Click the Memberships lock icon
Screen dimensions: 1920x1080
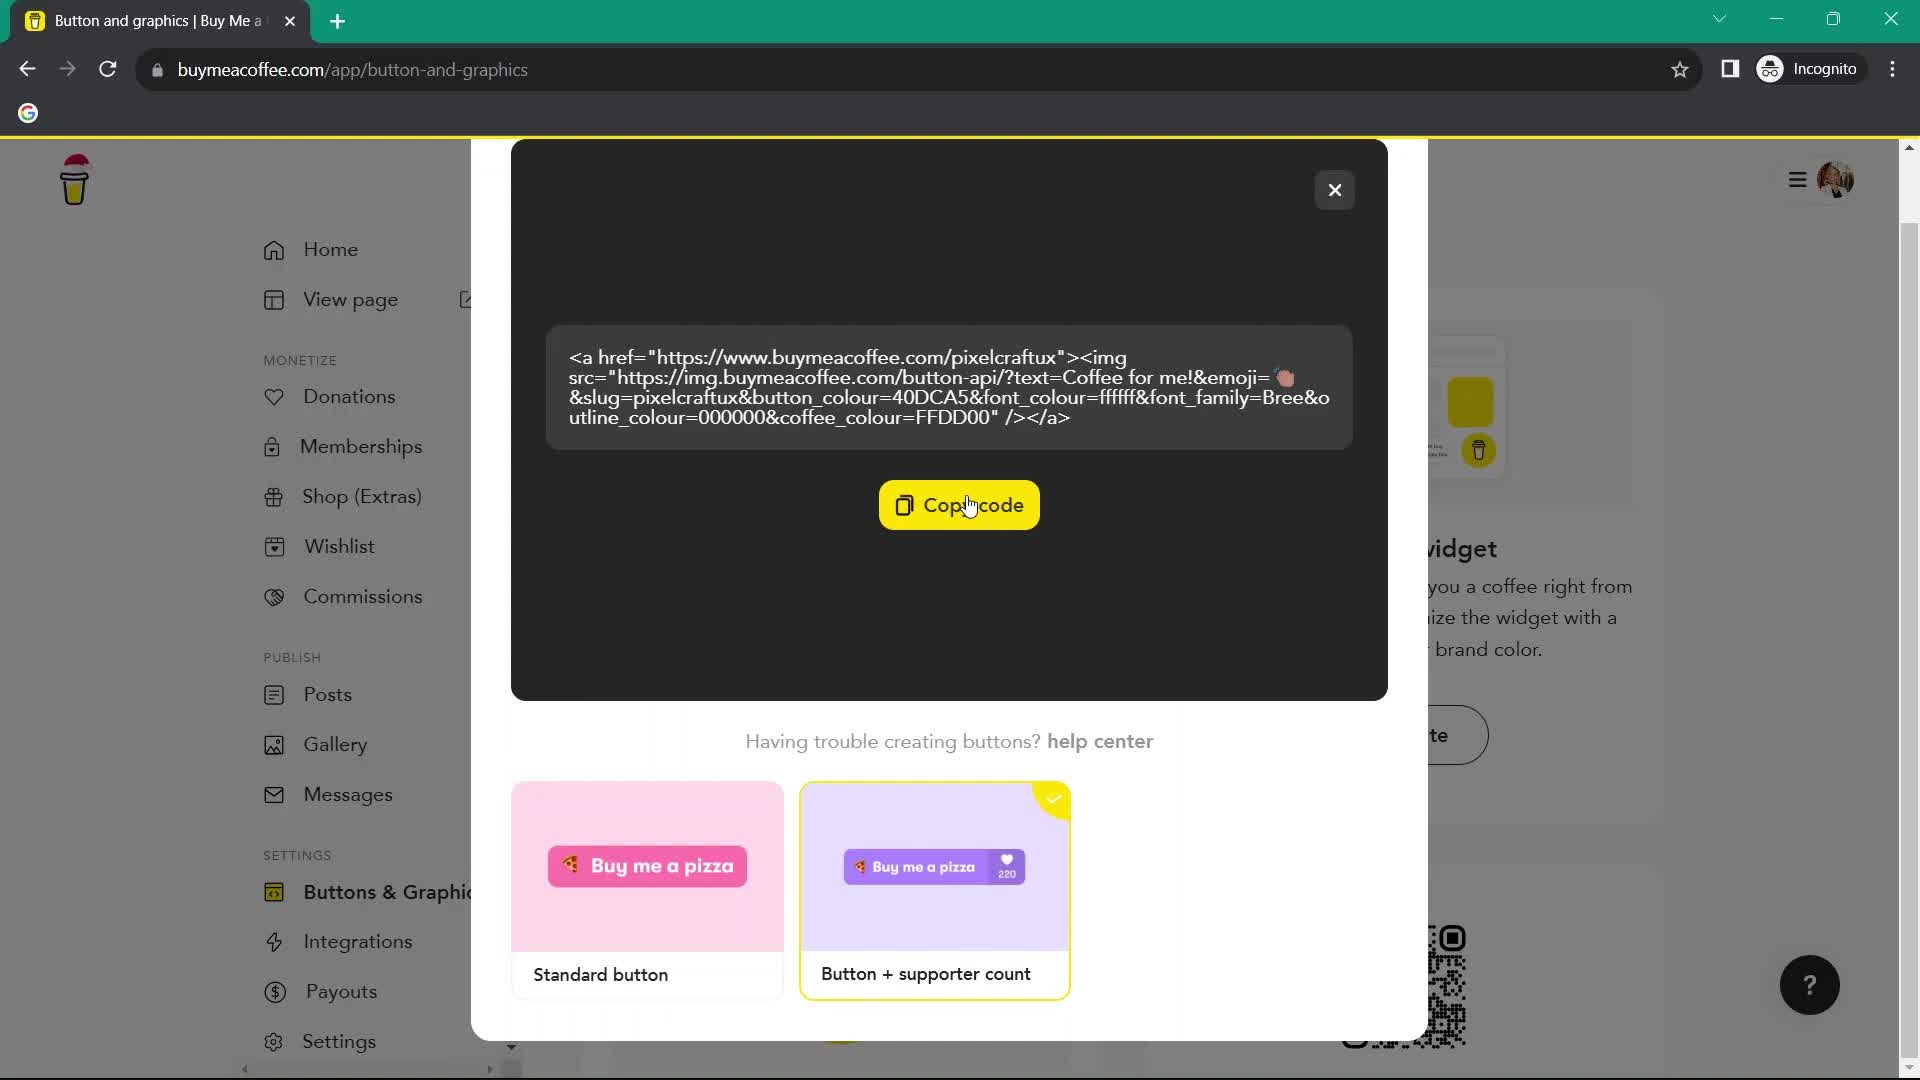pyautogui.click(x=272, y=447)
